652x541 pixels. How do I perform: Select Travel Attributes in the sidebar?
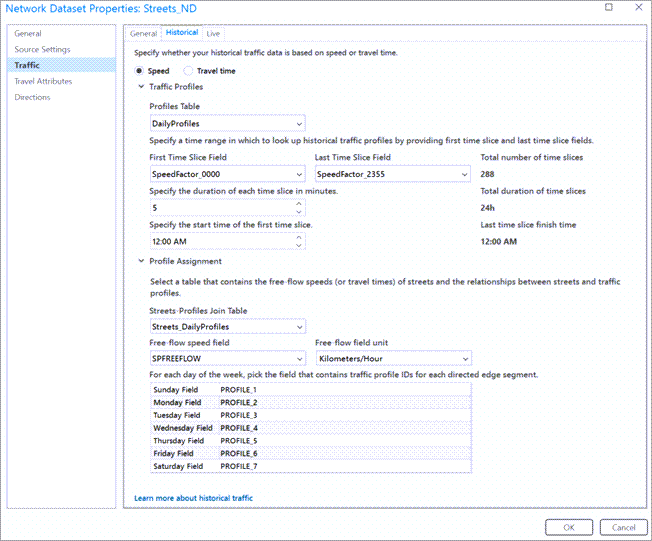[43, 81]
